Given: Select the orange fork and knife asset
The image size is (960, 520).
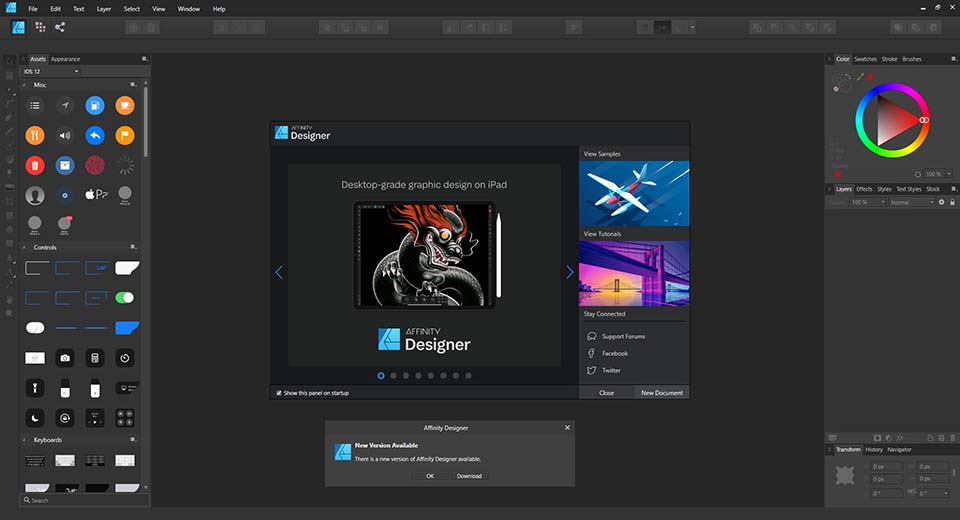Looking at the screenshot, I should tap(35, 135).
